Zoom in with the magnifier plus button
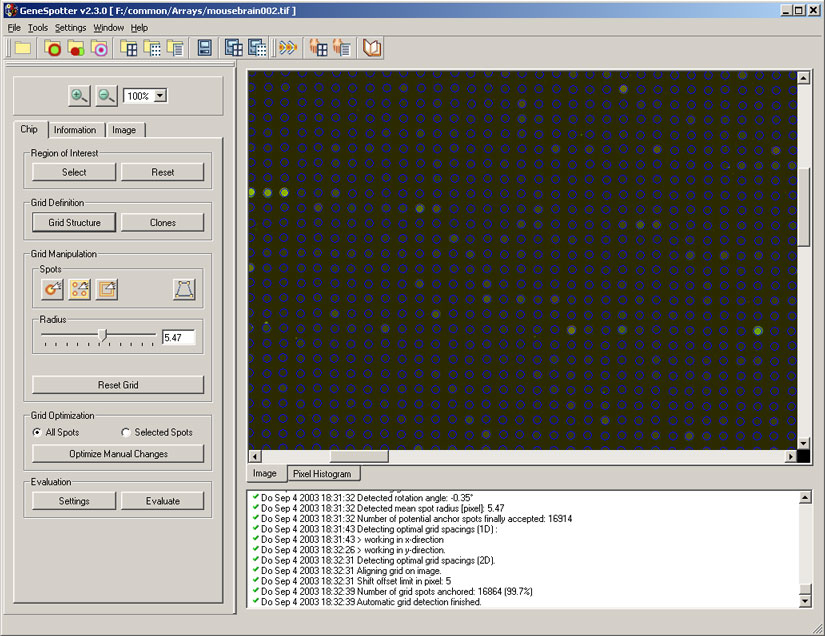The width and height of the screenshot is (825, 636). click(78, 96)
